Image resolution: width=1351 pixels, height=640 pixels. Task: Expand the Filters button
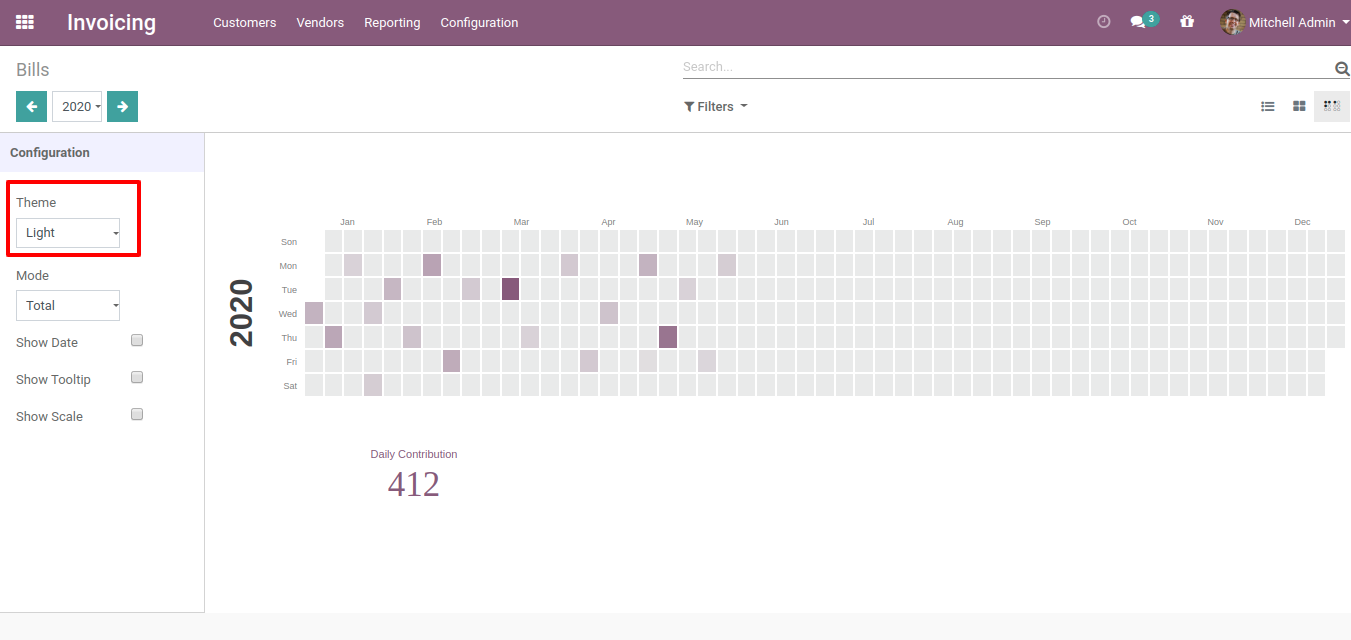715,106
